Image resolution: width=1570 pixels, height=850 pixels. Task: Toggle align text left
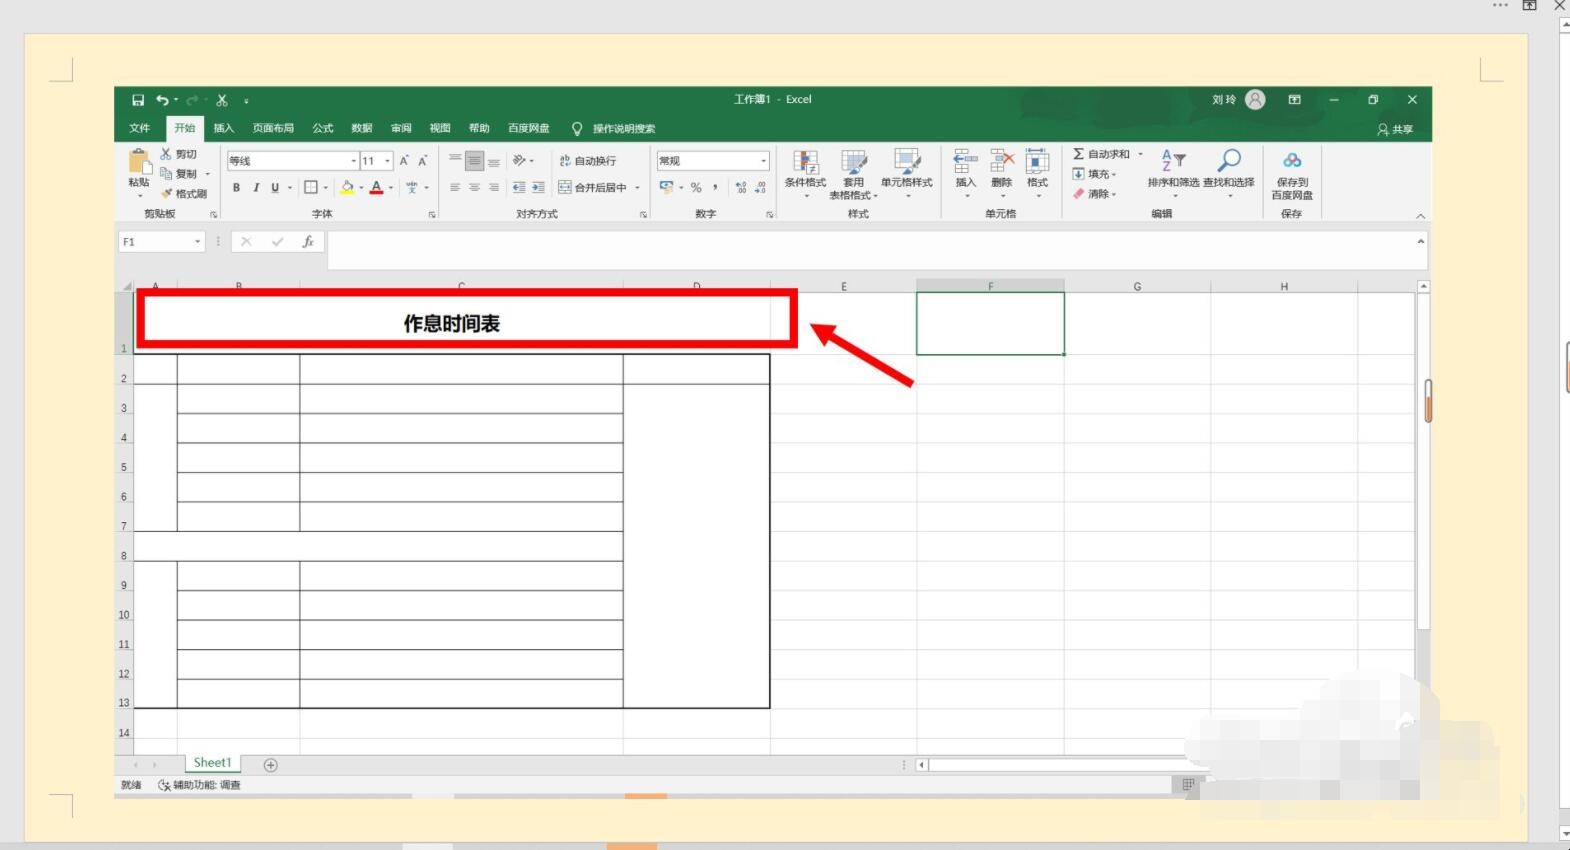pos(455,188)
